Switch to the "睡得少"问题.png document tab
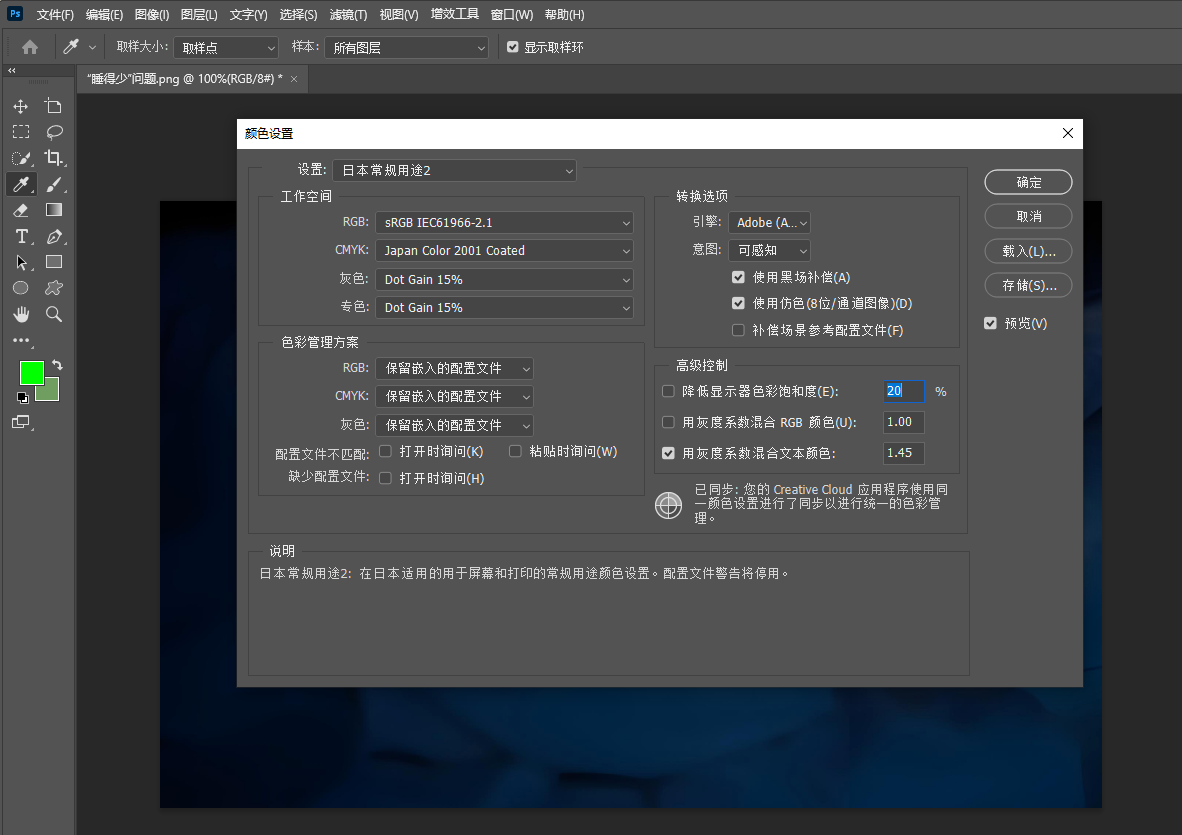1182x835 pixels. coord(185,78)
